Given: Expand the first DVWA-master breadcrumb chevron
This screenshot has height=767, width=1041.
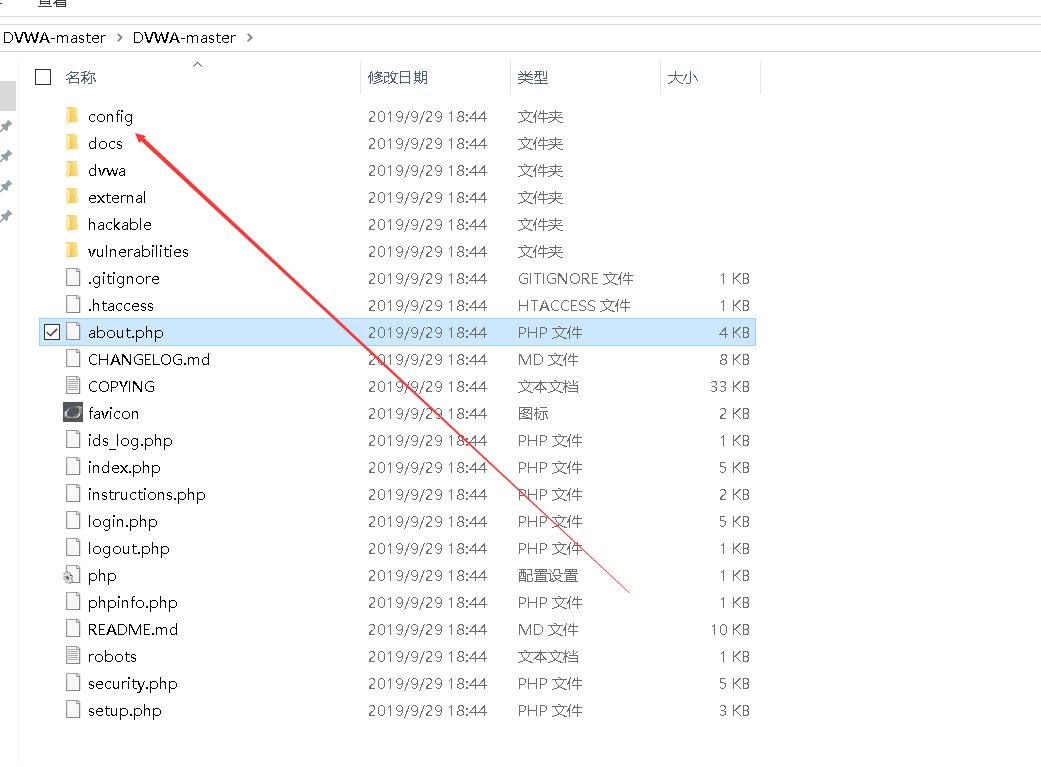Looking at the screenshot, I should tap(120, 38).
